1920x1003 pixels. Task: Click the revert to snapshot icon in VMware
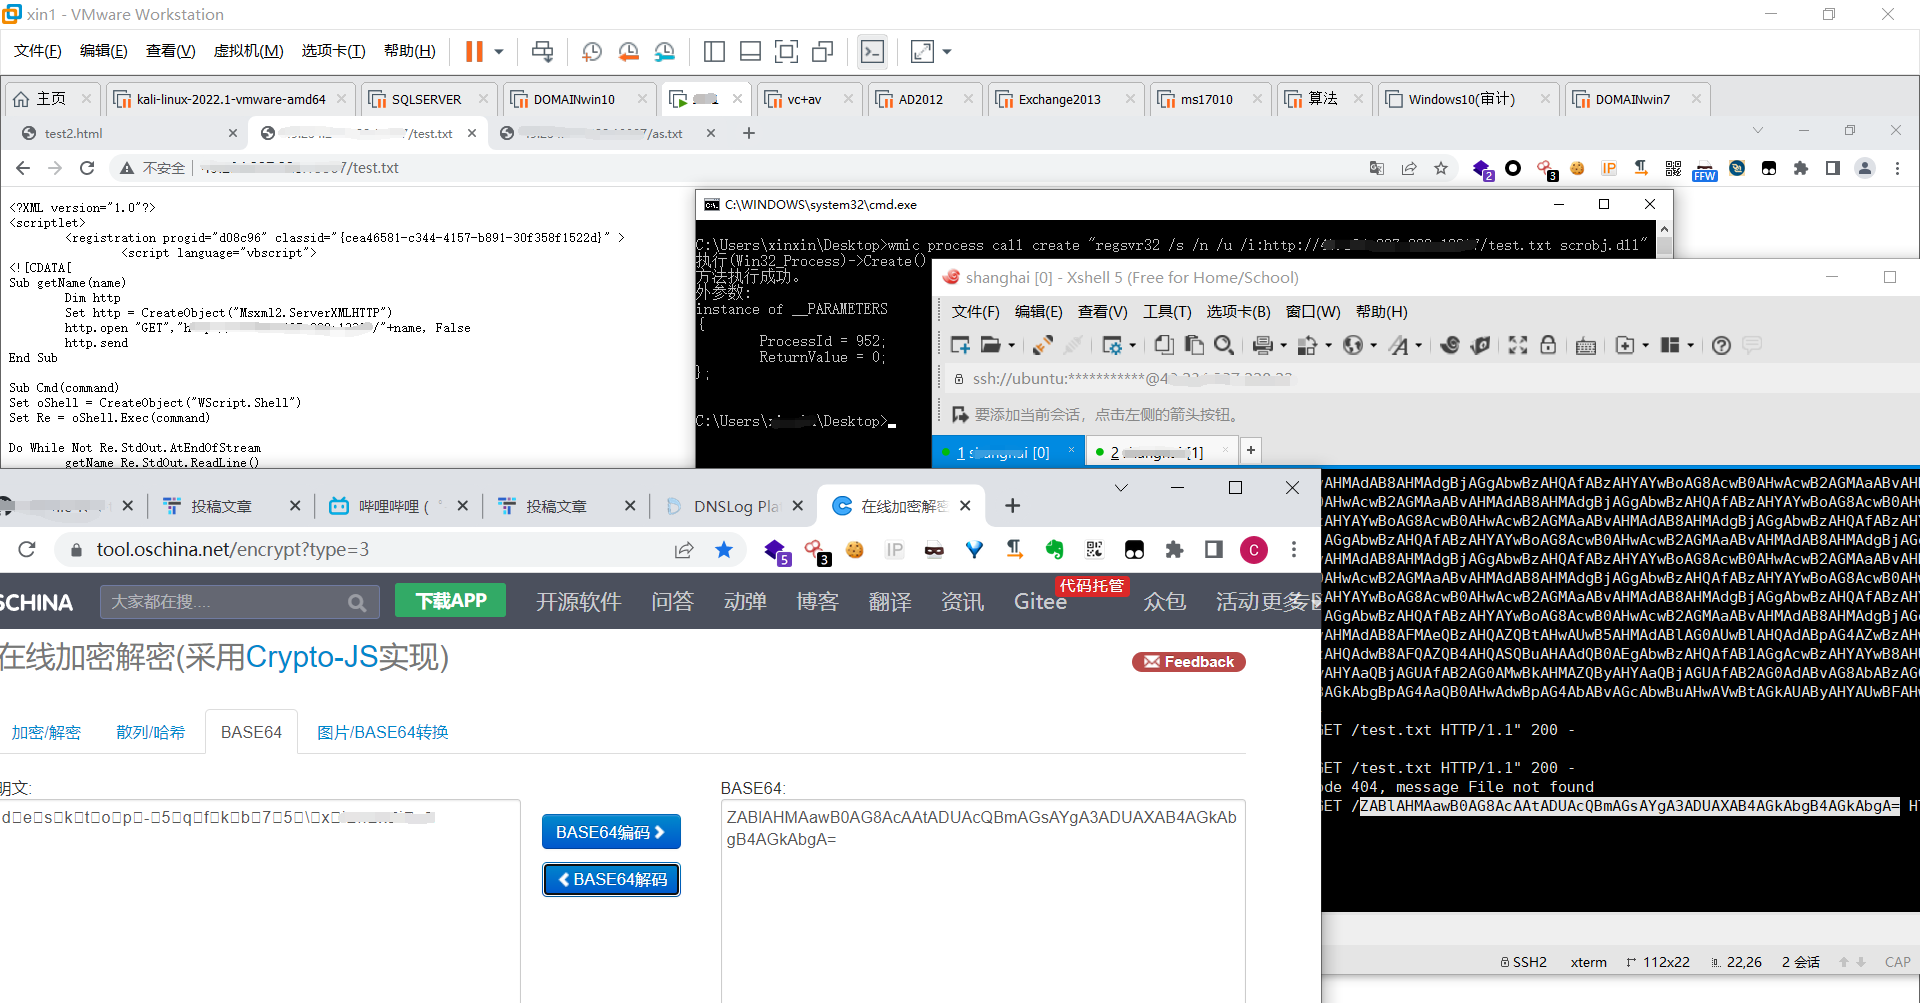(x=628, y=51)
